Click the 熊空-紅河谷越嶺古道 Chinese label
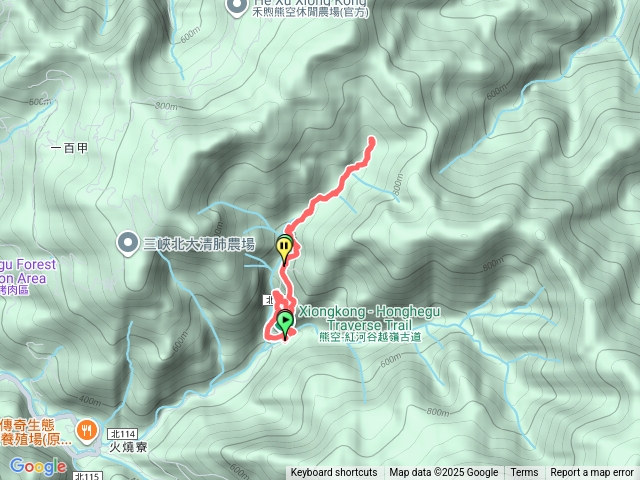The height and width of the screenshot is (480, 640). [371, 337]
